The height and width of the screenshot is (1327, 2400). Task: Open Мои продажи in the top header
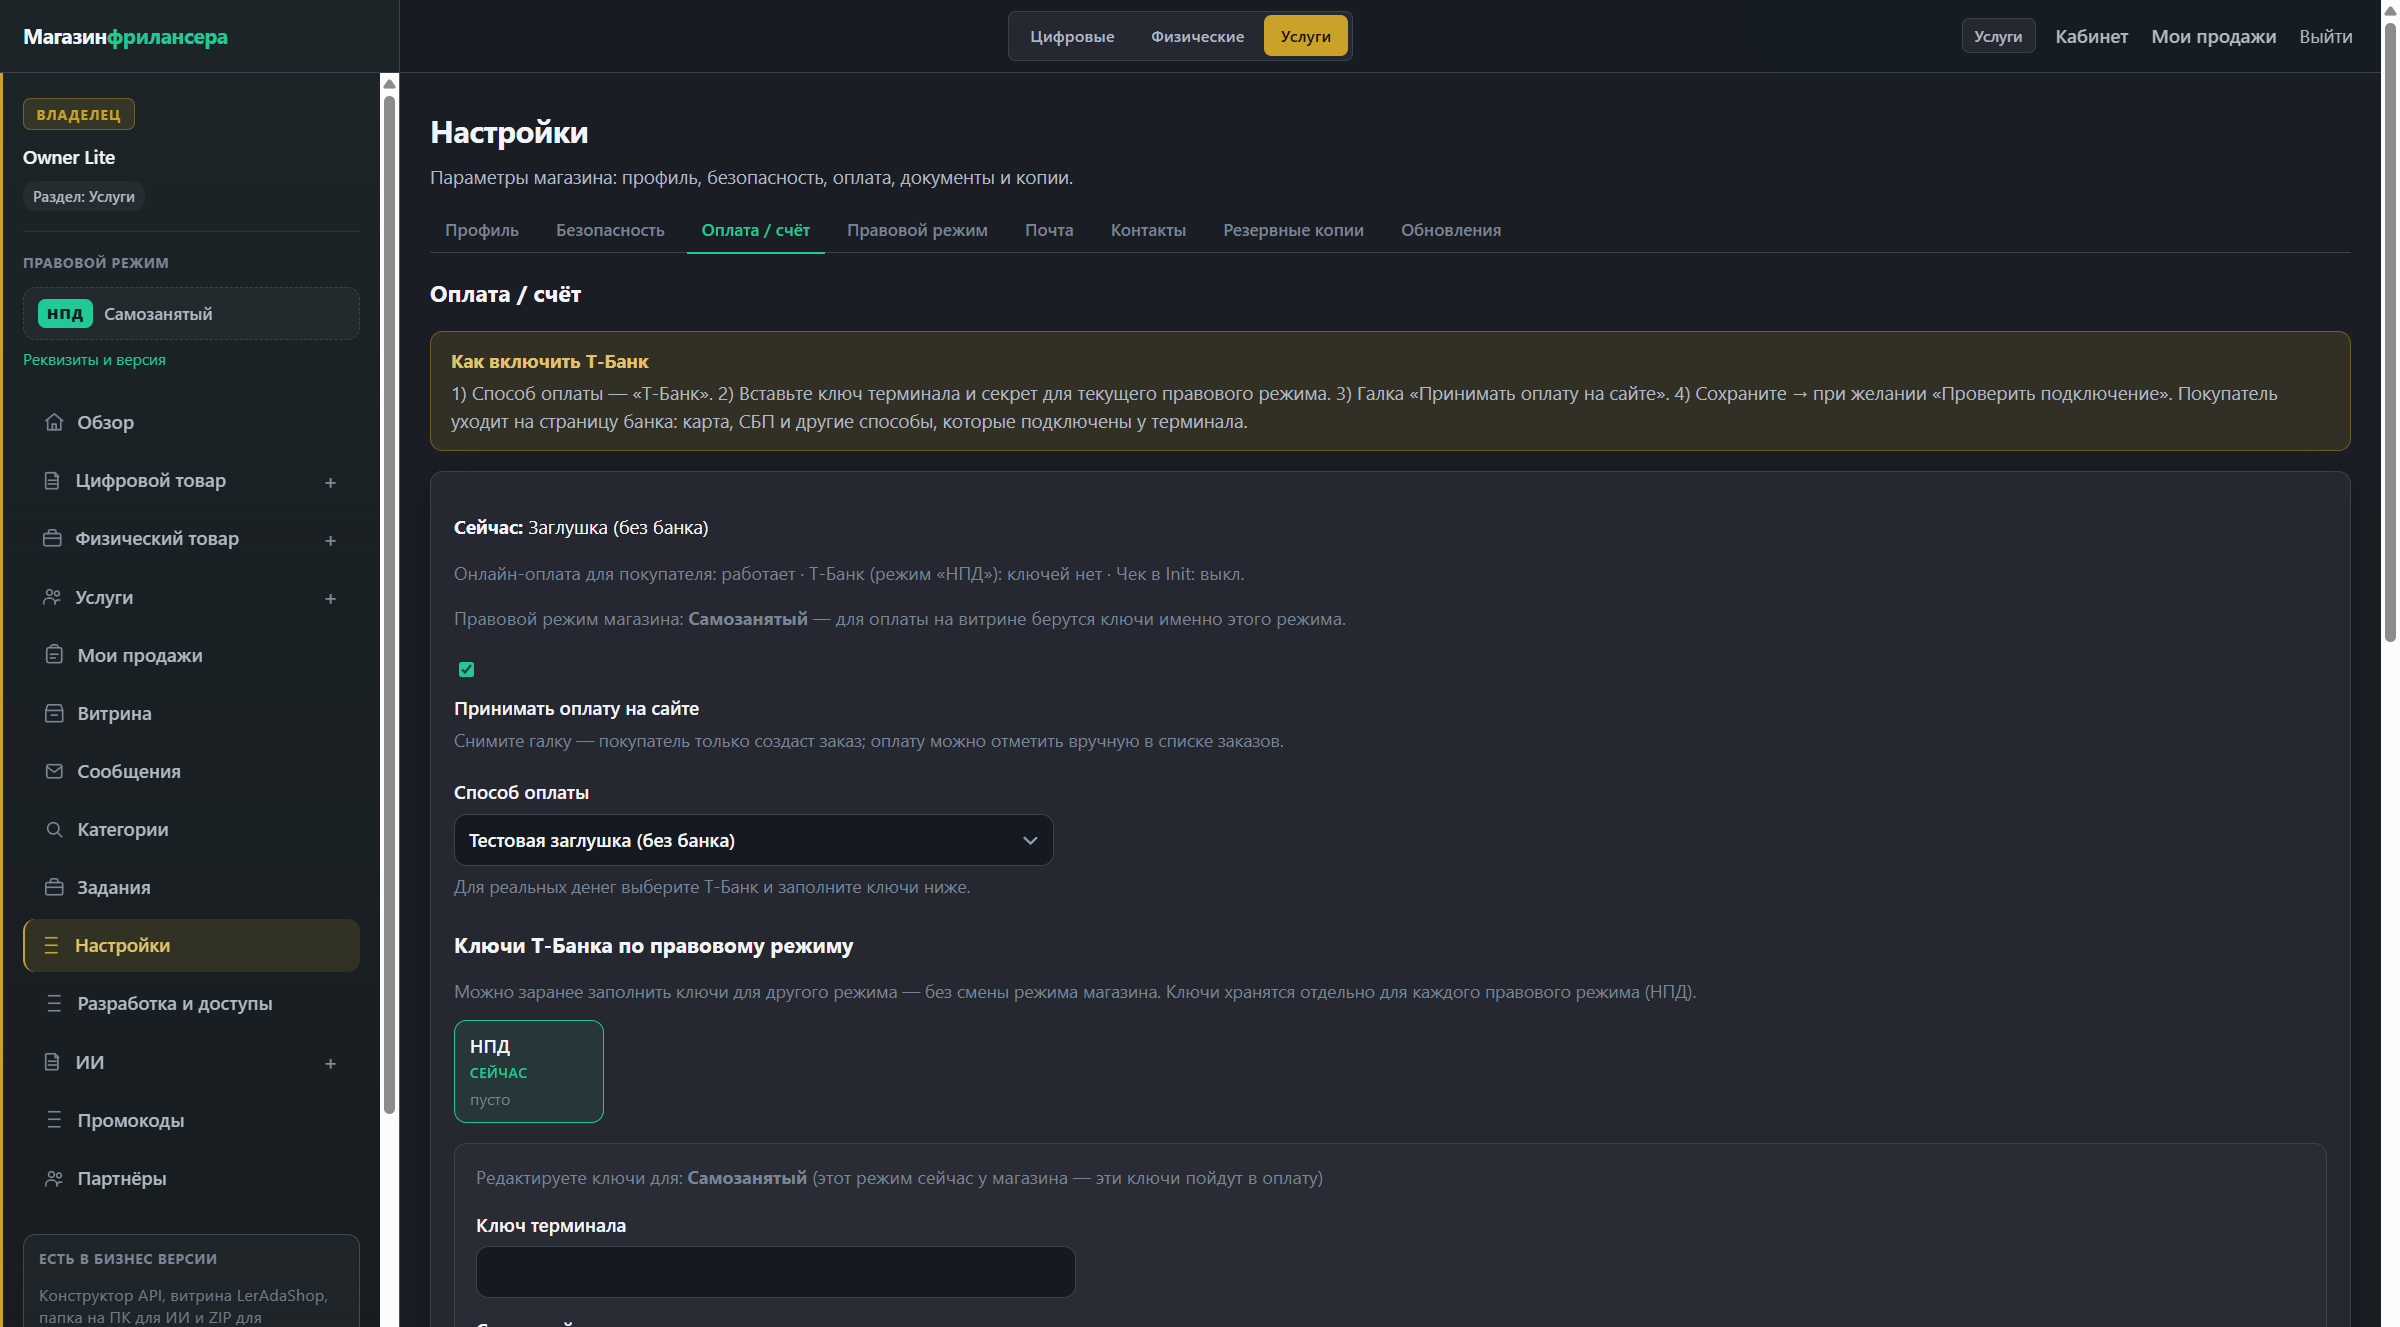[2213, 36]
